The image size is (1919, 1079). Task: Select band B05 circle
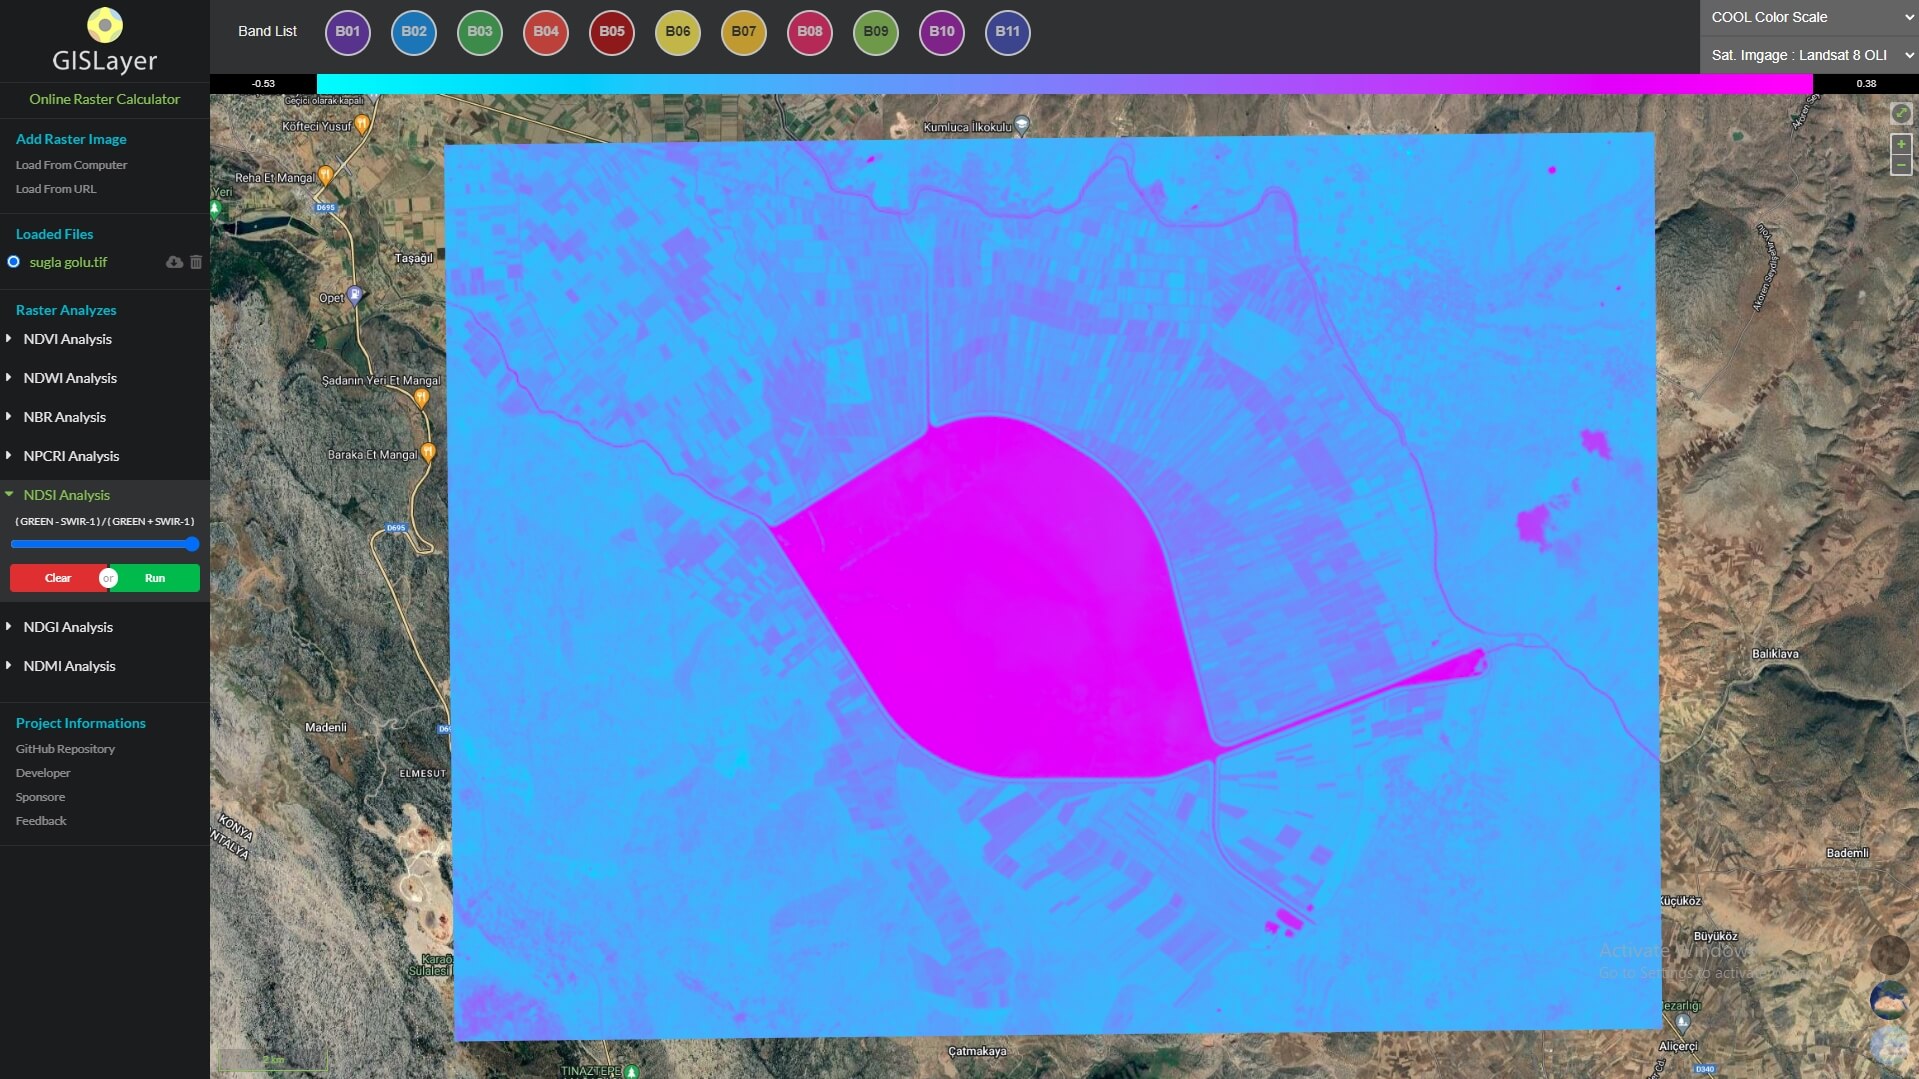coord(612,32)
